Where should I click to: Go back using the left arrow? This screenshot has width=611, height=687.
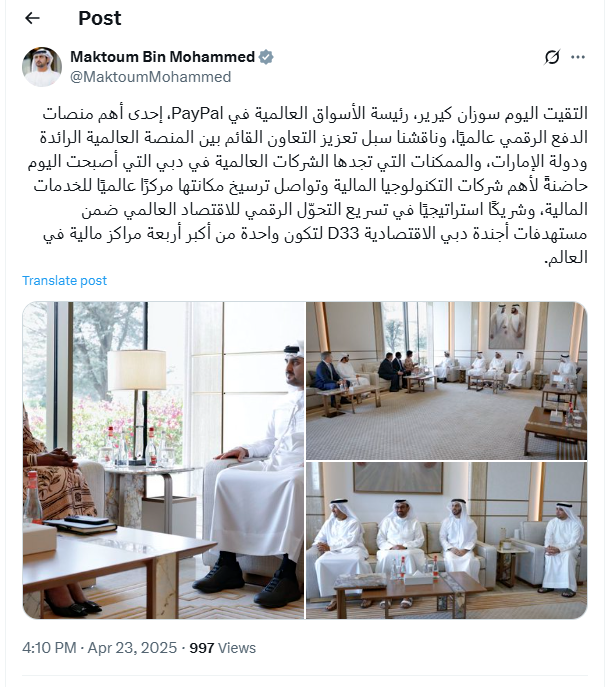pyautogui.click(x=32, y=18)
